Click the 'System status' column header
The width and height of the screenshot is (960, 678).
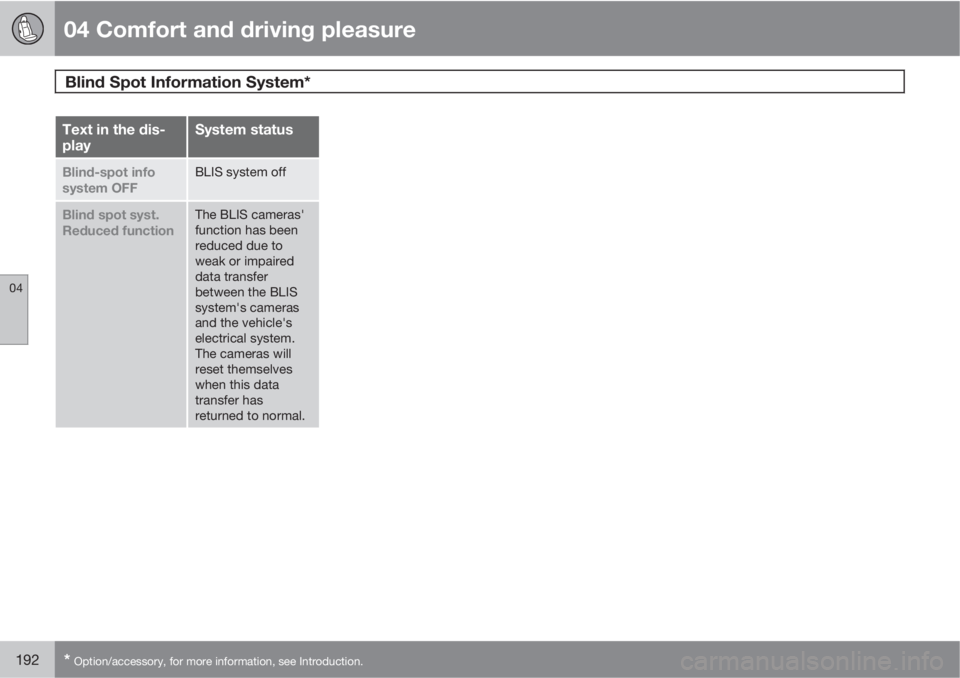253,137
